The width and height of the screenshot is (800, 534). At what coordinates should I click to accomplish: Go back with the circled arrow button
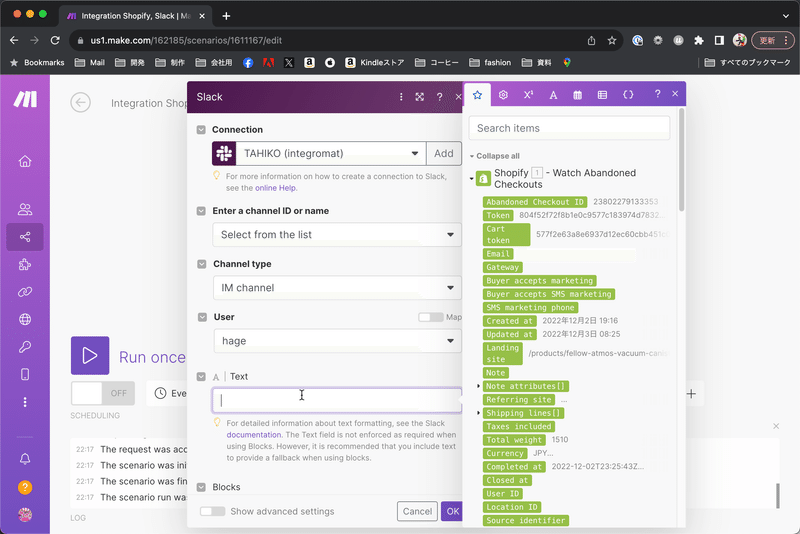[81, 103]
